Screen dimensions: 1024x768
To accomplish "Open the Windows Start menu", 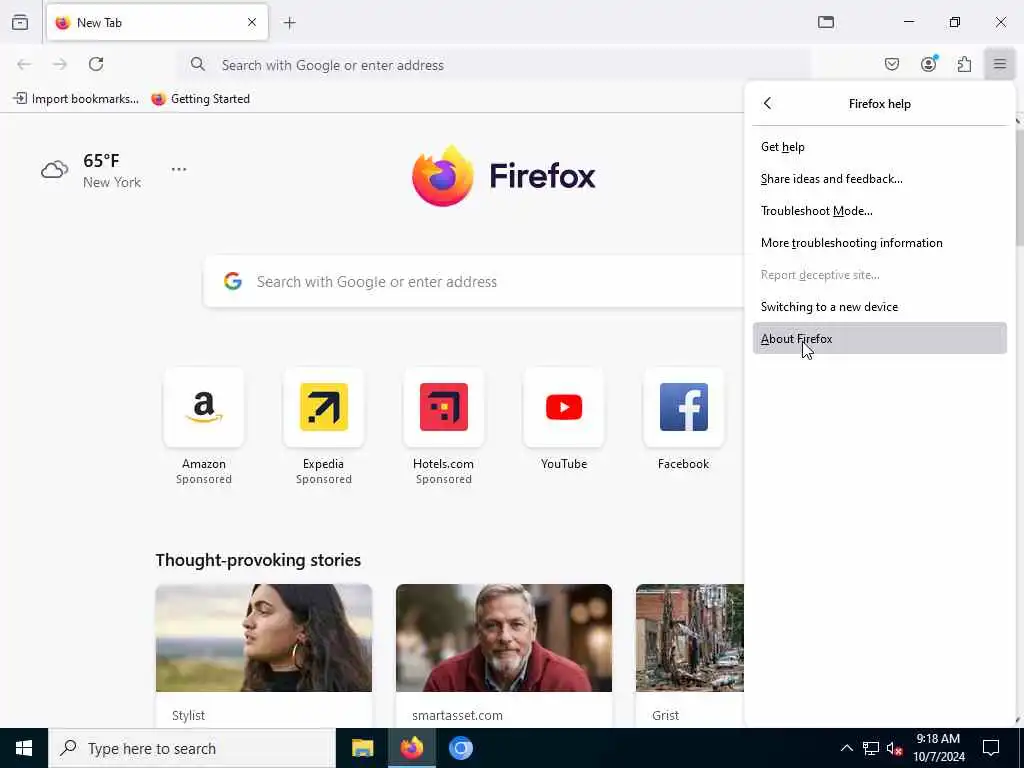I will point(24,748).
